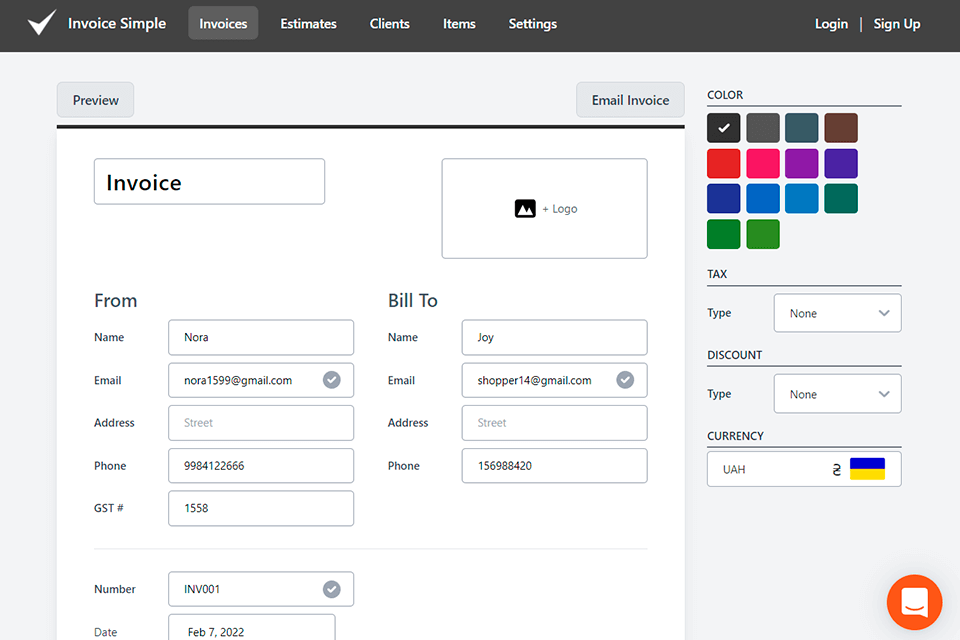This screenshot has width=960, height=640.
Task: Open the UAH currency selector
Action: (x=804, y=469)
